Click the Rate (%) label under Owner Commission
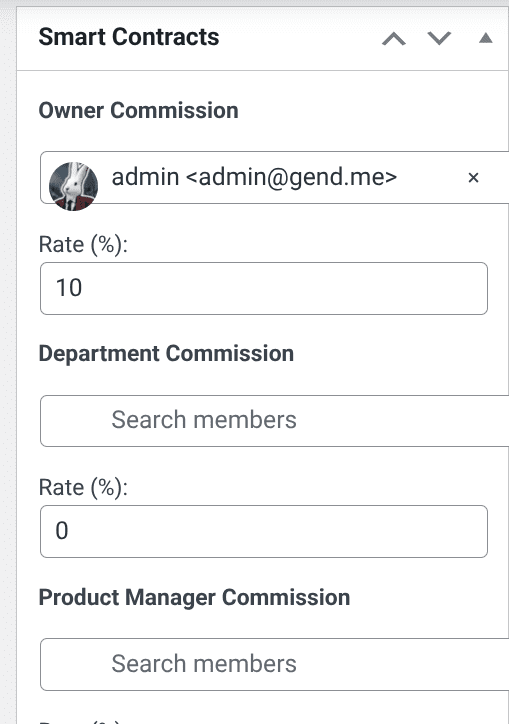This screenshot has height=724, width=509. tap(83, 244)
